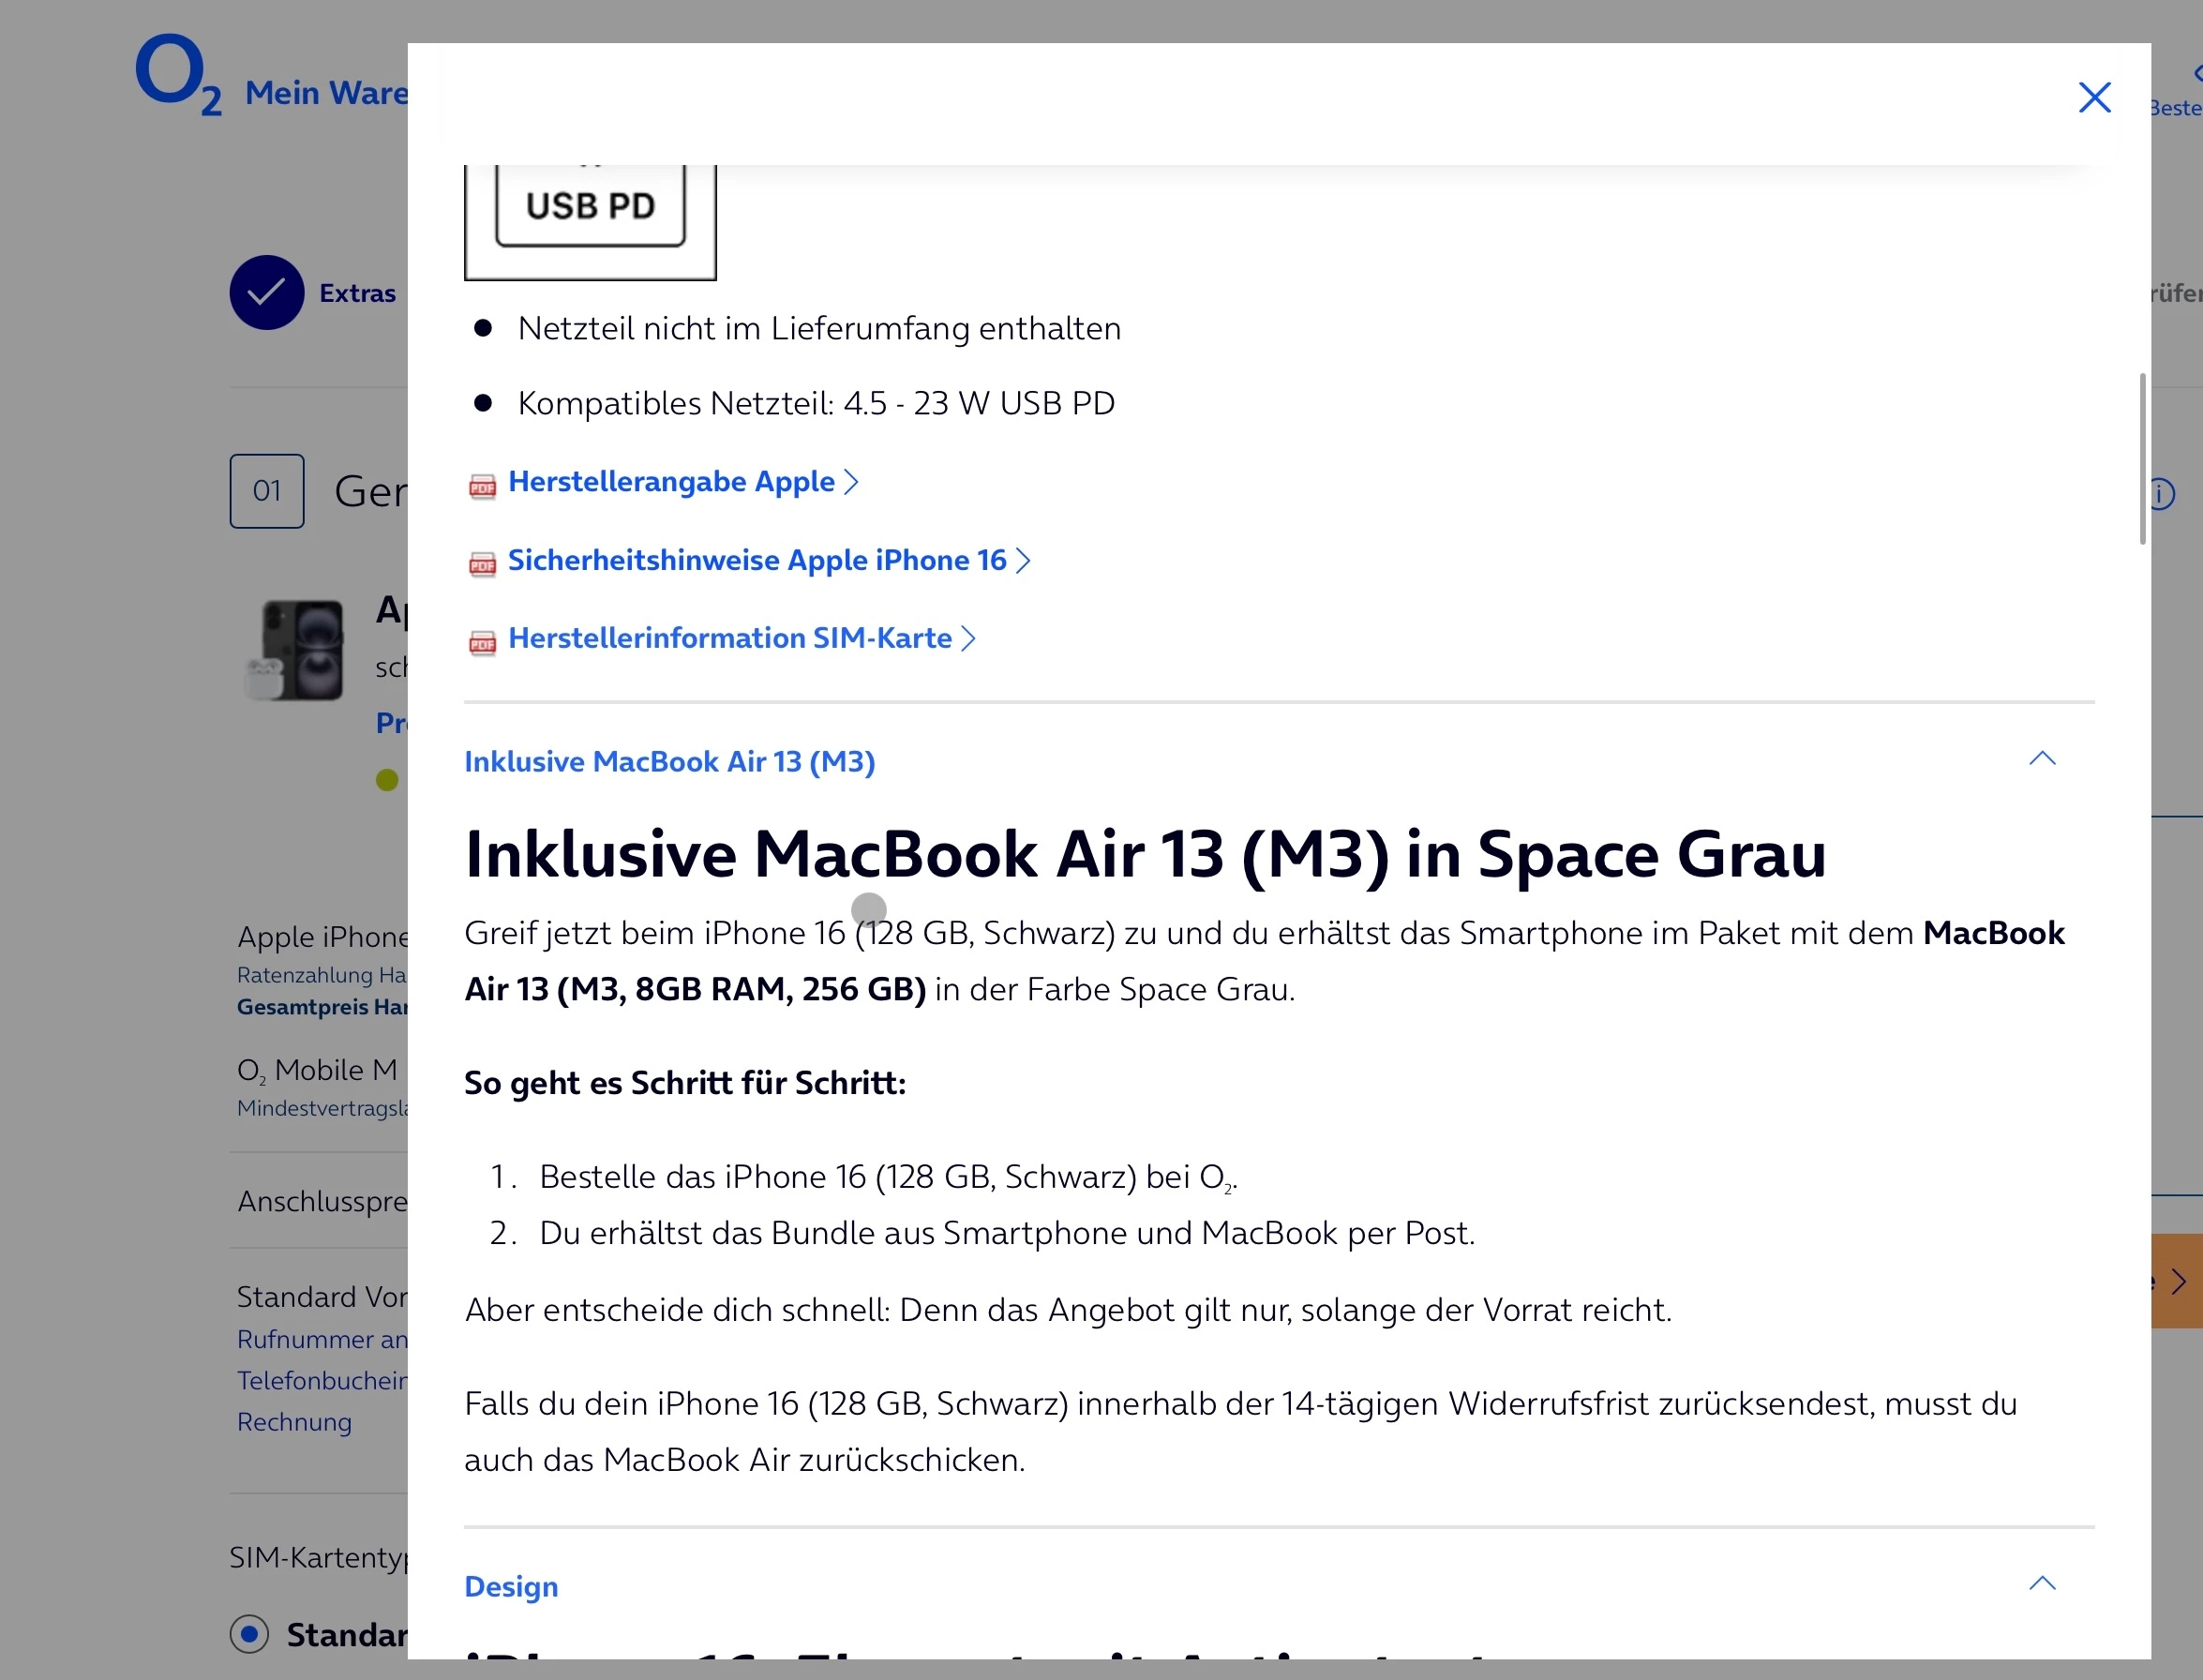2203x1680 pixels.
Task: Close the product details modal
Action: coord(2094,98)
